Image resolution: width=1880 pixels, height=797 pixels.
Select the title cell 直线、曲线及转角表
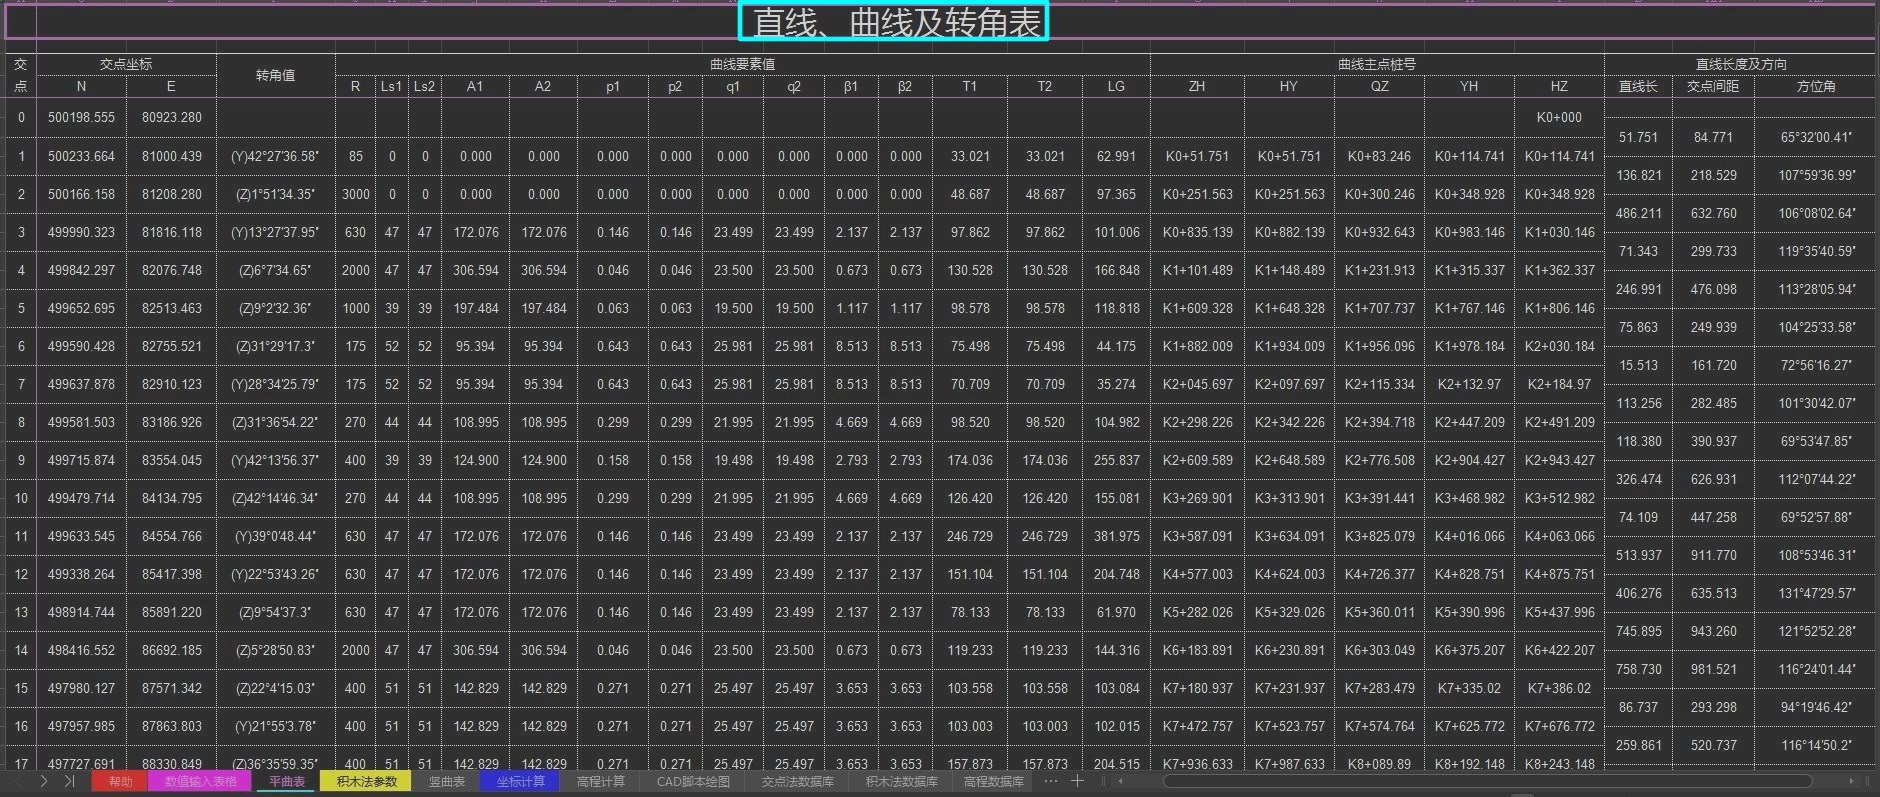coord(894,22)
